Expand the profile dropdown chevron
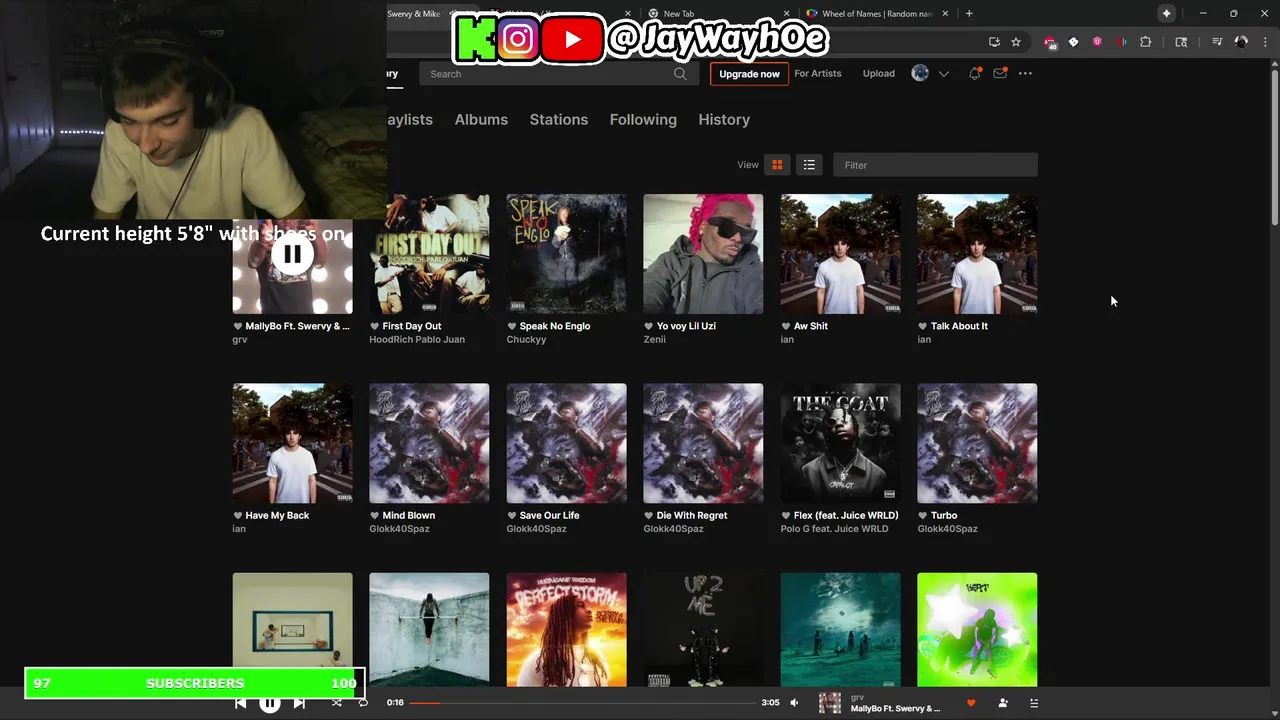The image size is (1280, 720). pyautogui.click(x=943, y=74)
